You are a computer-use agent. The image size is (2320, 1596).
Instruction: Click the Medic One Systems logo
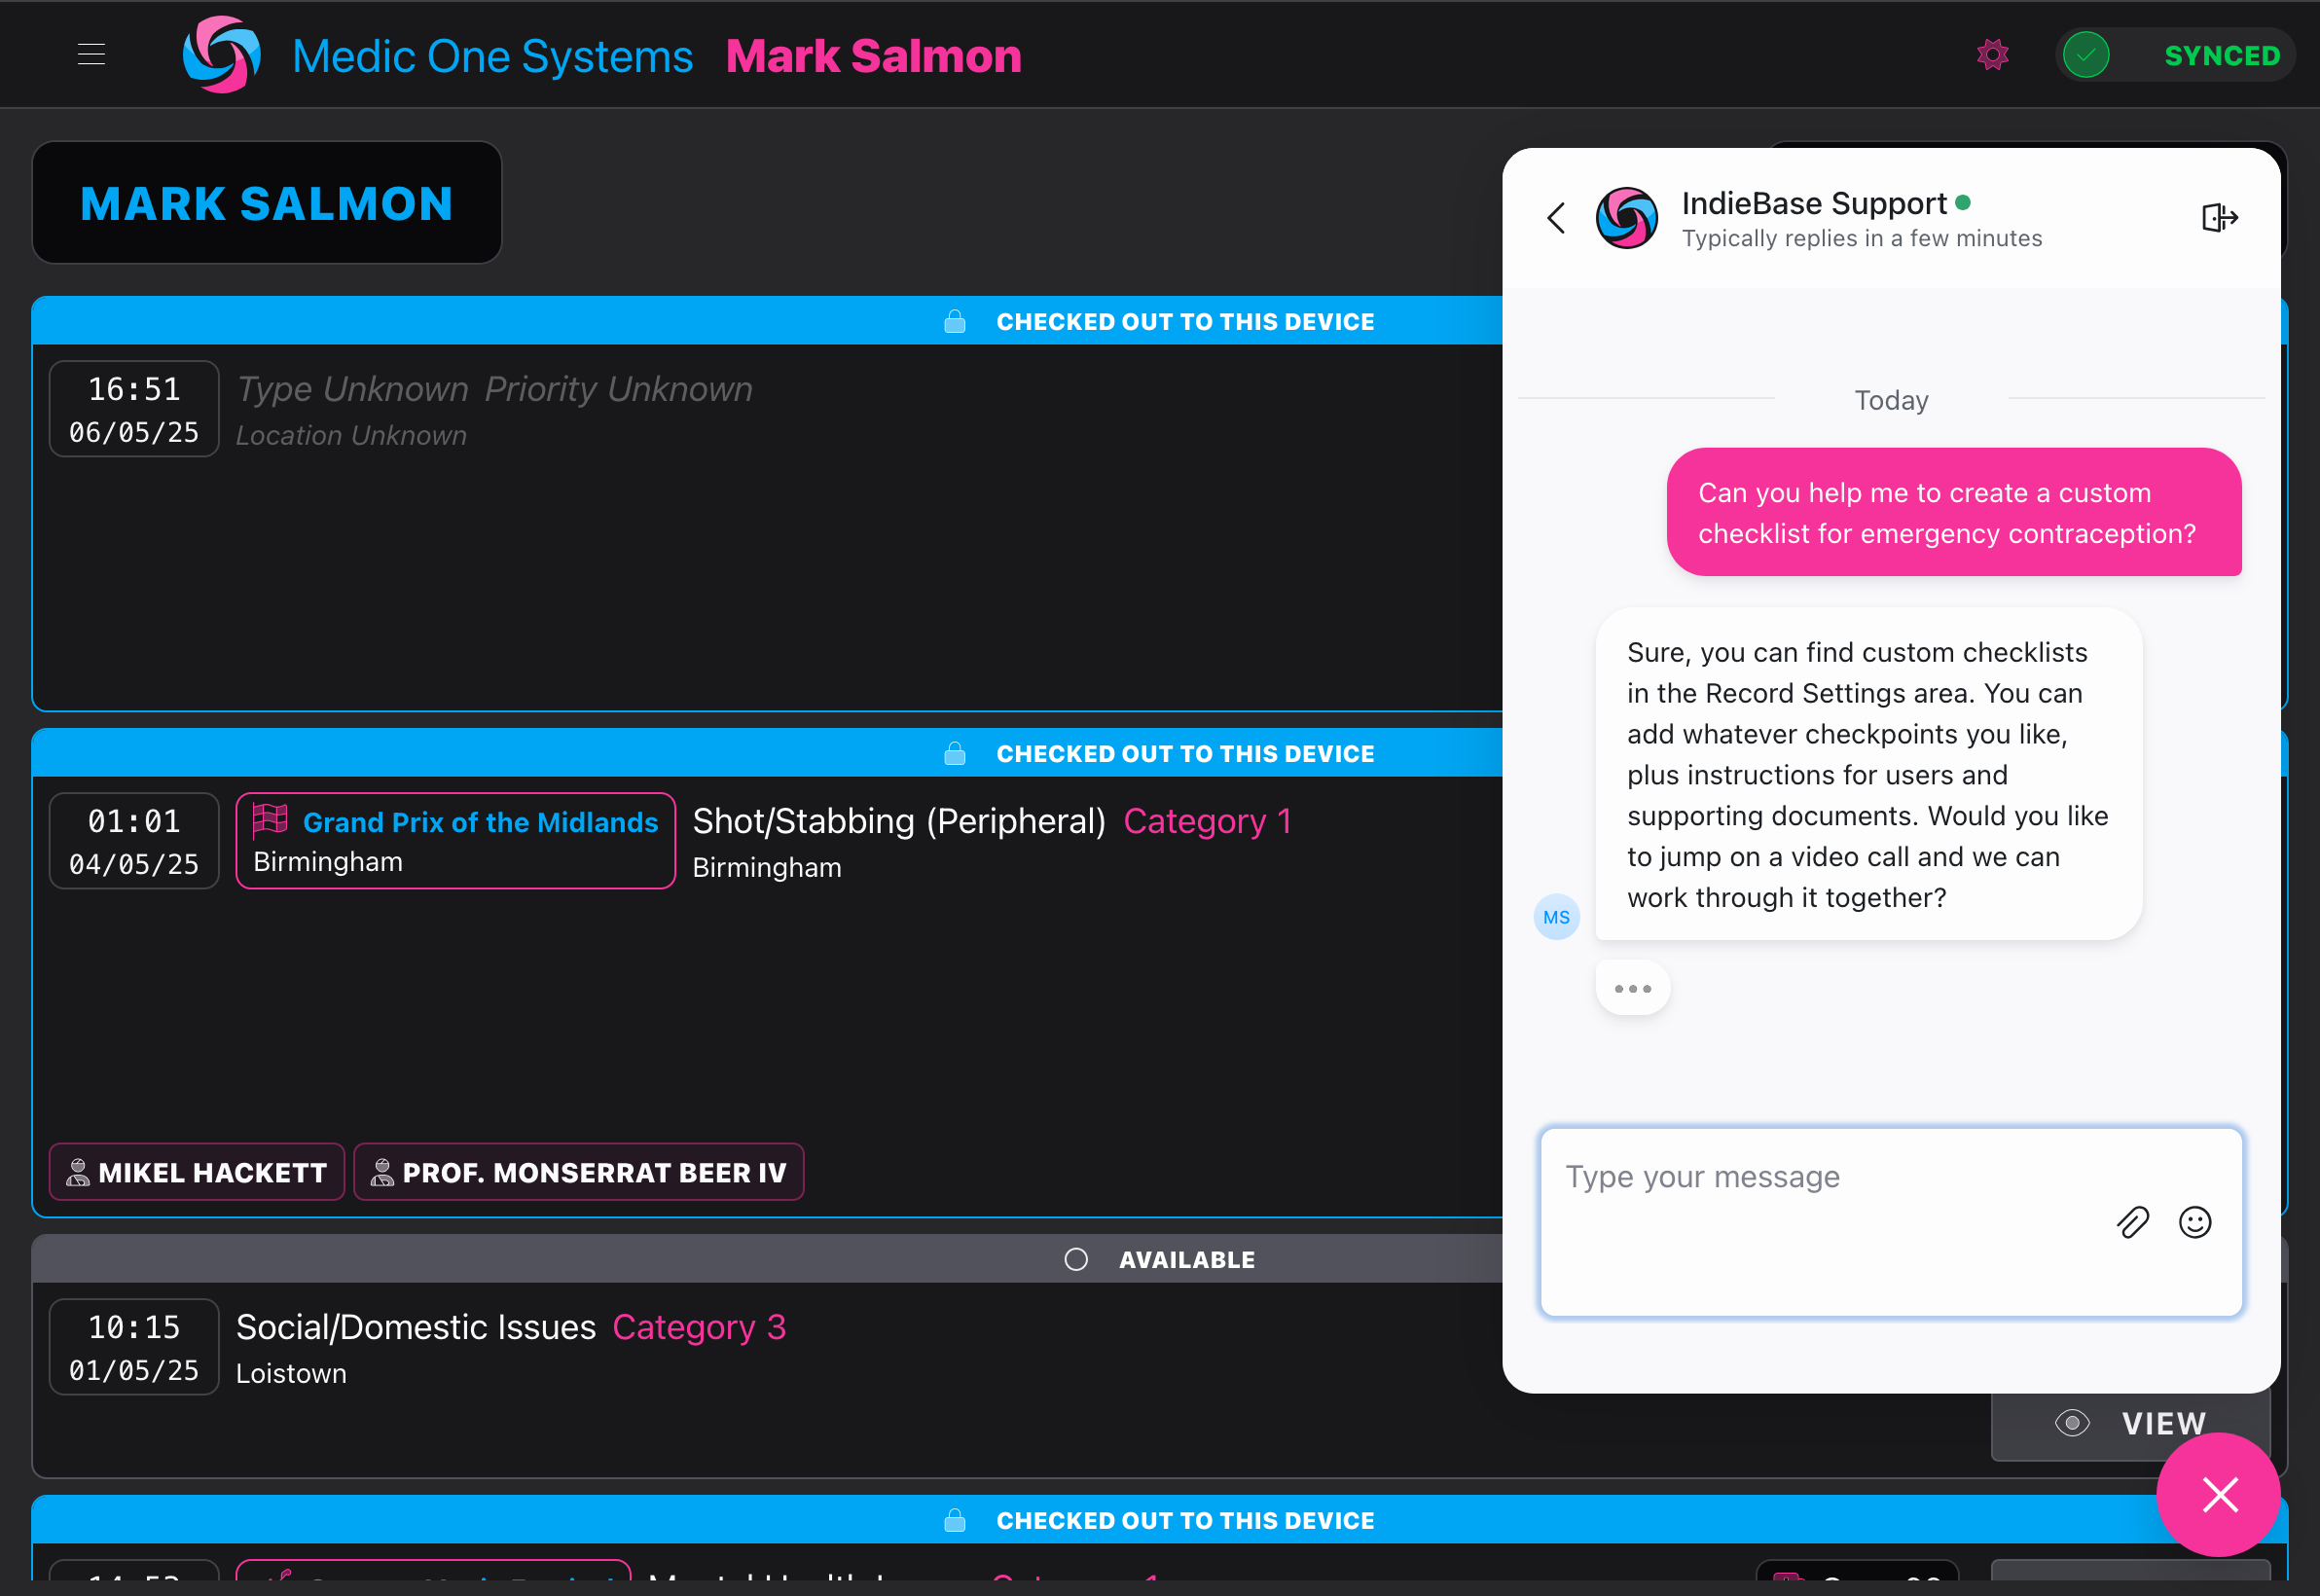tap(221, 55)
